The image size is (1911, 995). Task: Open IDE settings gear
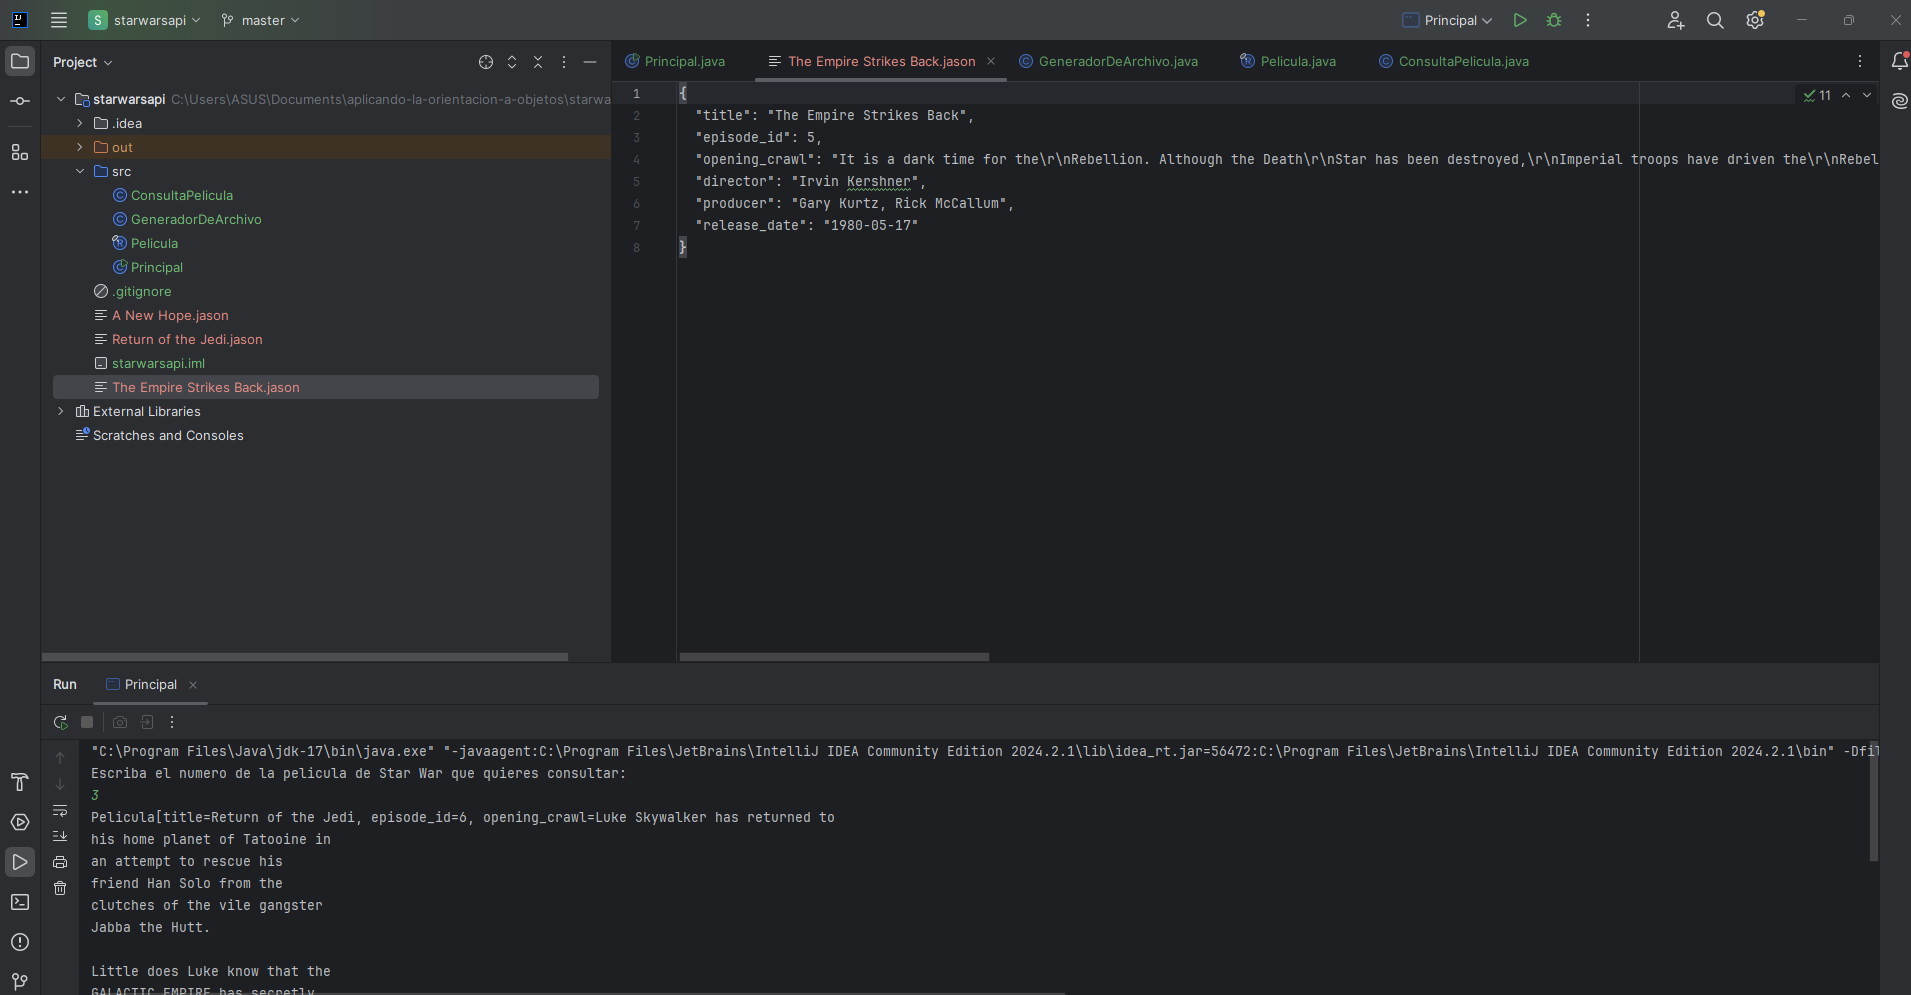click(x=1755, y=20)
